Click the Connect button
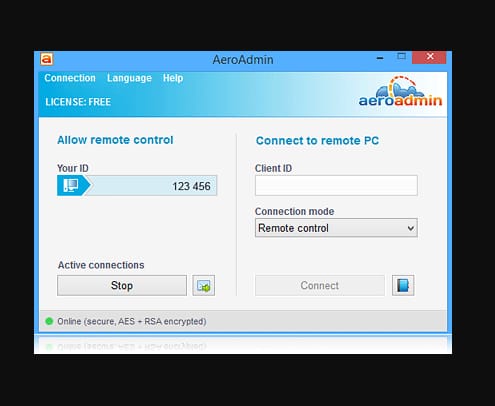The image size is (495, 406). tap(320, 285)
